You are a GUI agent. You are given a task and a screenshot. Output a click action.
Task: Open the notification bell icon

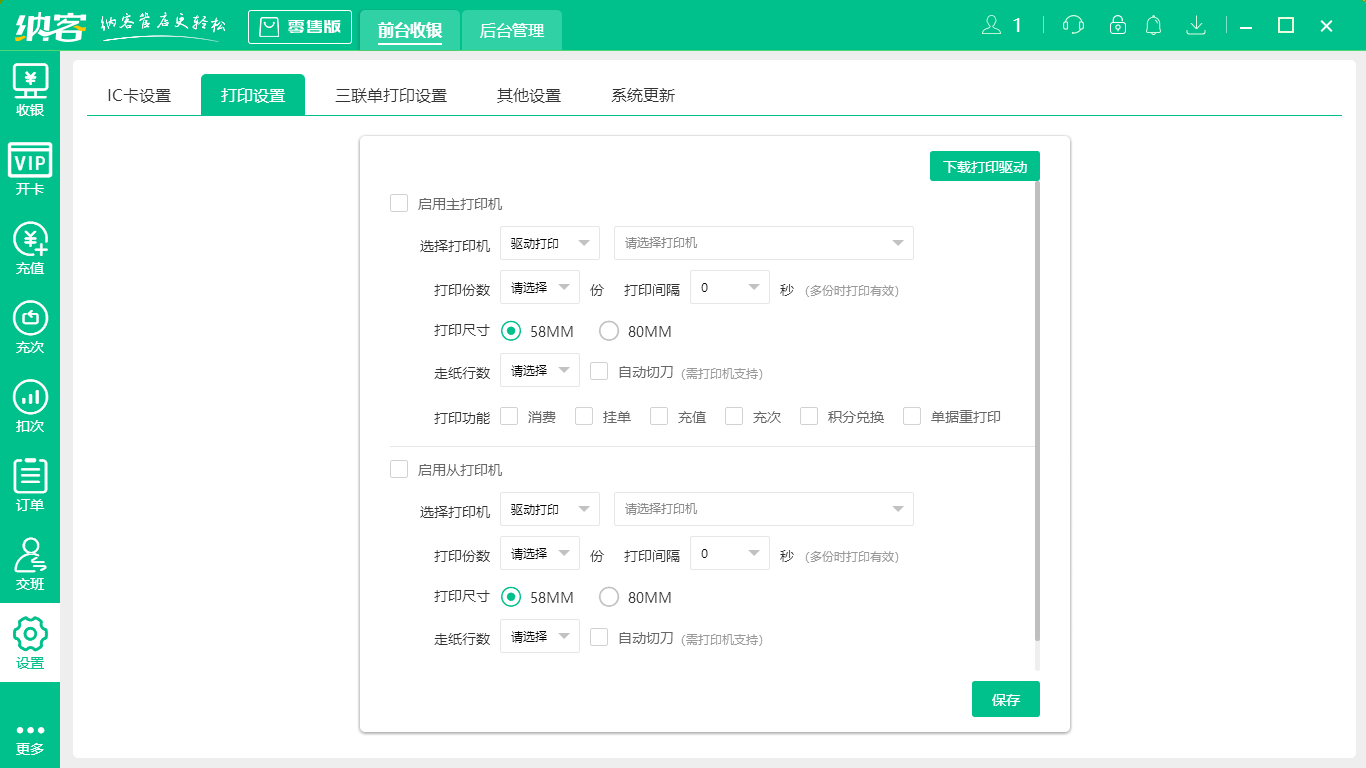1154,25
